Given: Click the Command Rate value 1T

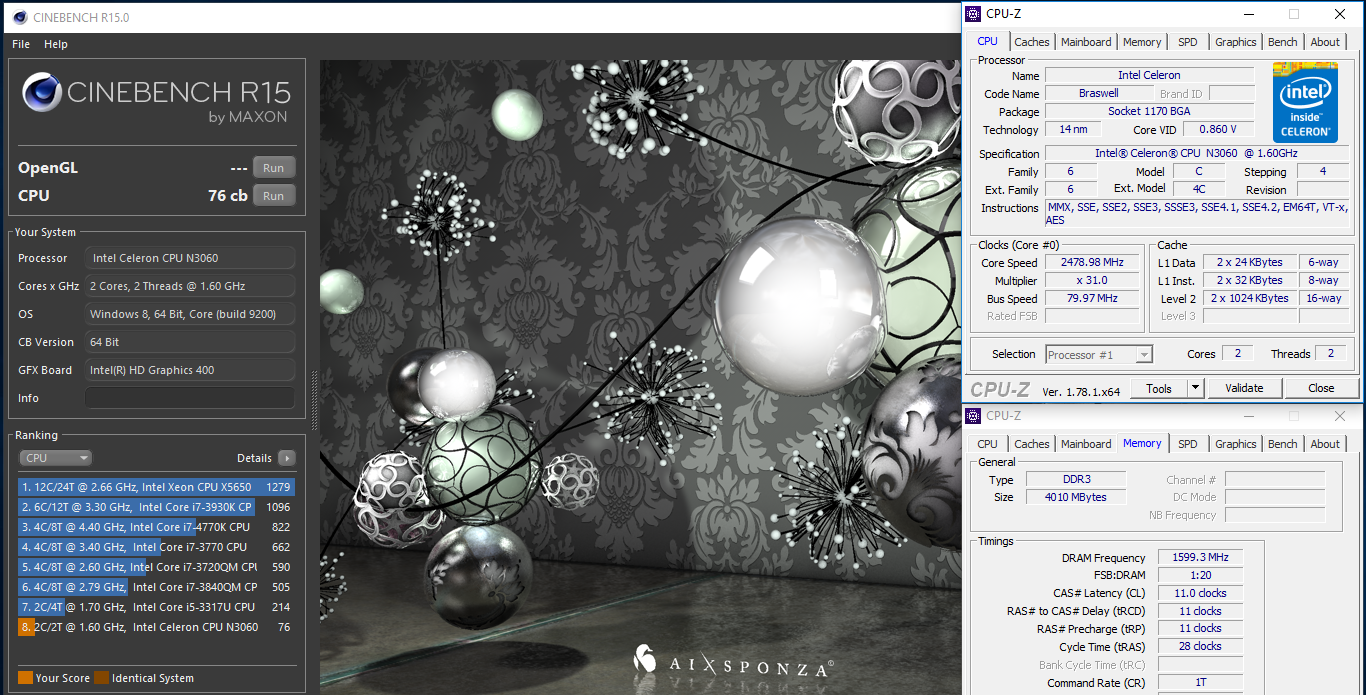Looking at the screenshot, I should [x=1203, y=683].
